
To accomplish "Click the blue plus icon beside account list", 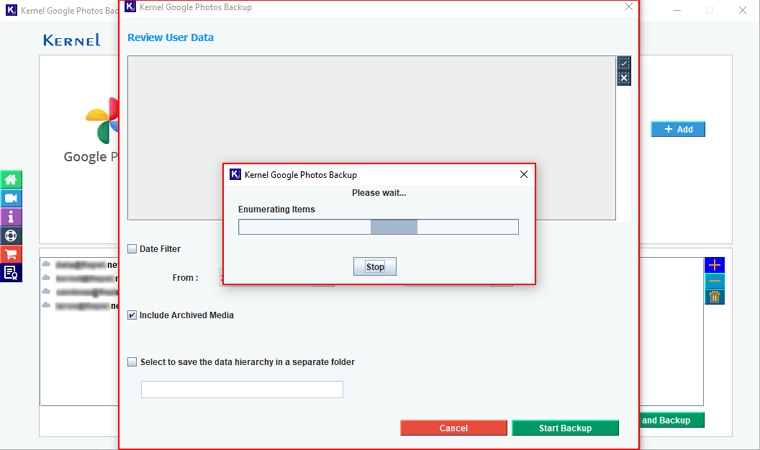I will tap(714, 265).
